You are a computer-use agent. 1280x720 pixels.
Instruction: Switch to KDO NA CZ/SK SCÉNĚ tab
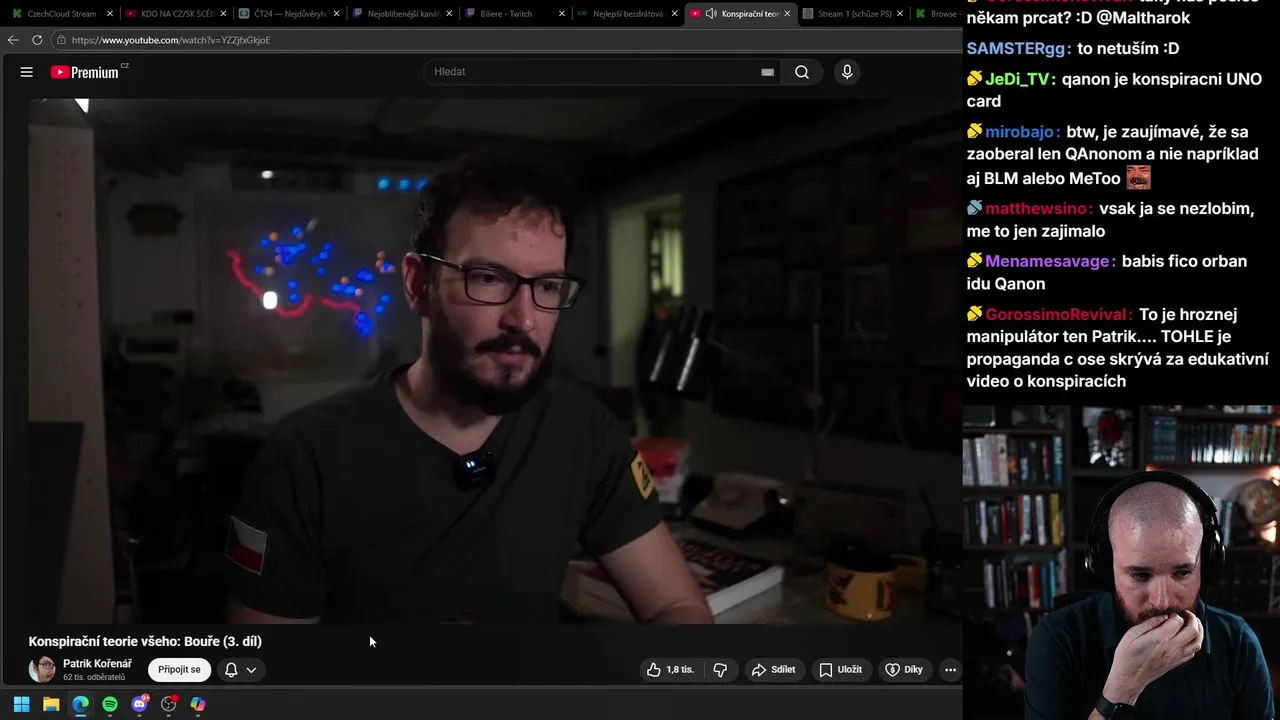[x=177, y=14]
